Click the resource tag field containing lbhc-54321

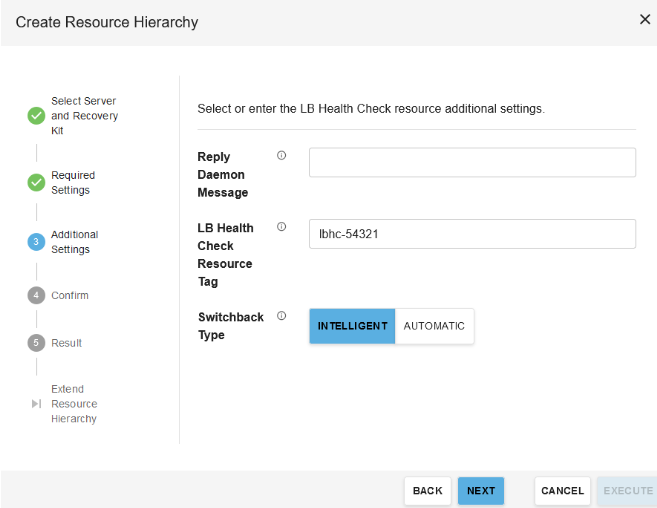pos(472,234)
